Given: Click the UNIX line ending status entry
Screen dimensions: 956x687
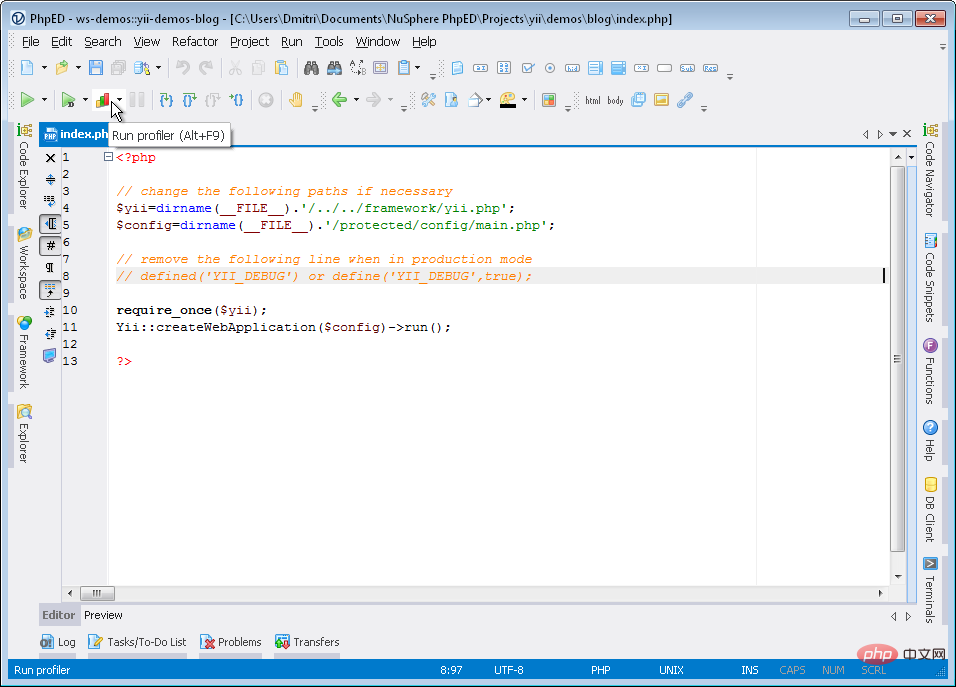Looking at the screenshot, I should (671, 670).
